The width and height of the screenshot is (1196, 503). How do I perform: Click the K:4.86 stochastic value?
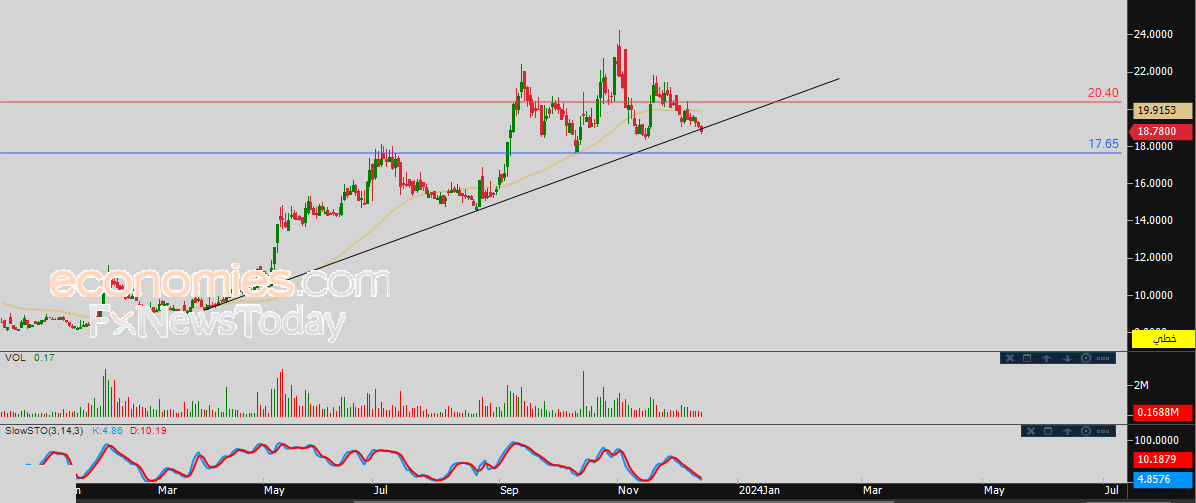click(x=108, y=430)
